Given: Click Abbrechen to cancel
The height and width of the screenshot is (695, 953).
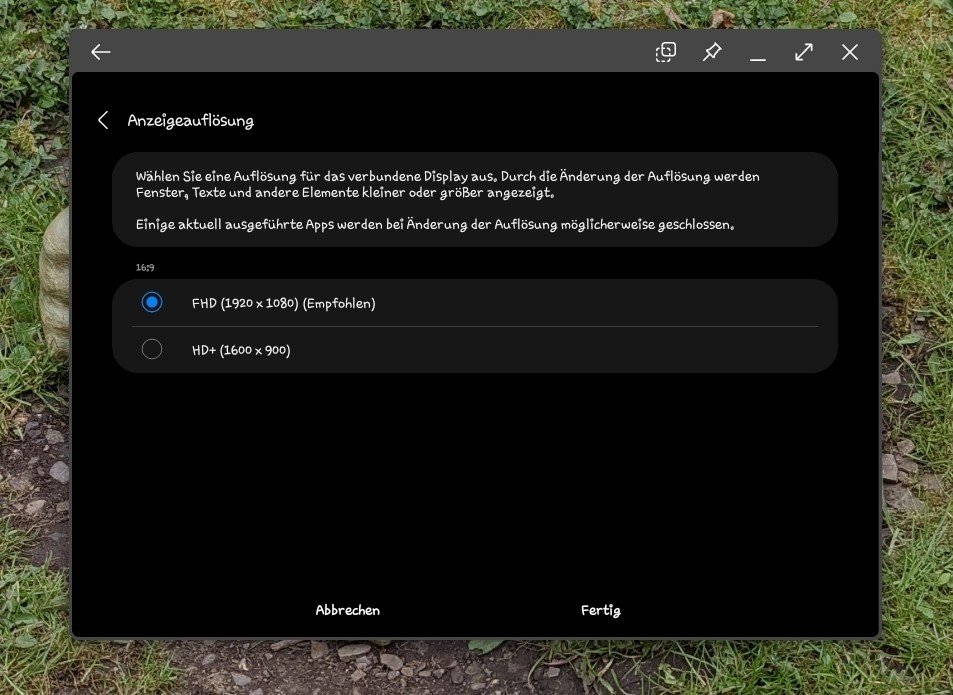Looking at the screenshot, I should tap(348, 610).
